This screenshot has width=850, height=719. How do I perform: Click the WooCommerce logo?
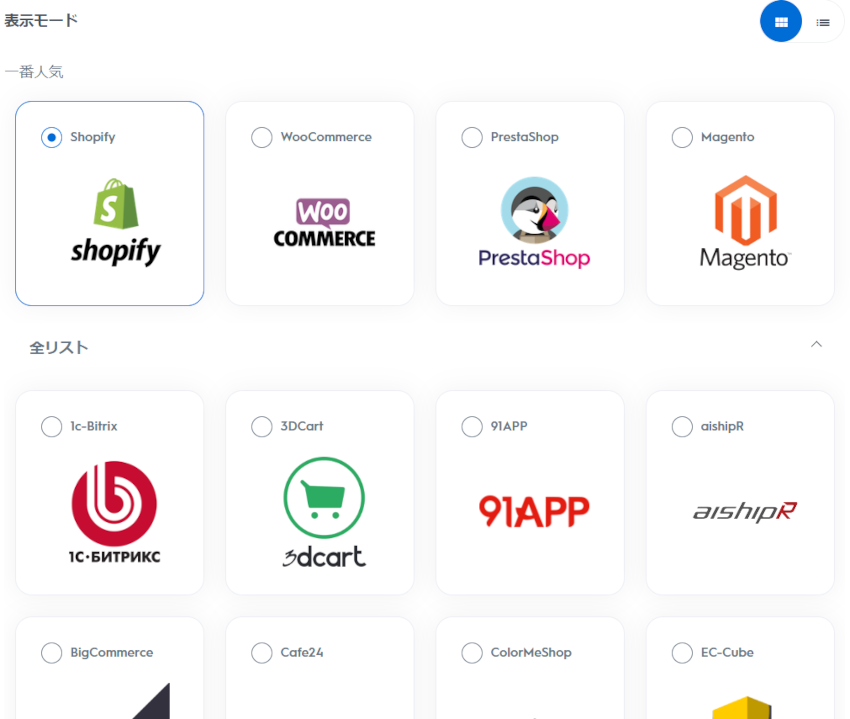tap(324, 223)
